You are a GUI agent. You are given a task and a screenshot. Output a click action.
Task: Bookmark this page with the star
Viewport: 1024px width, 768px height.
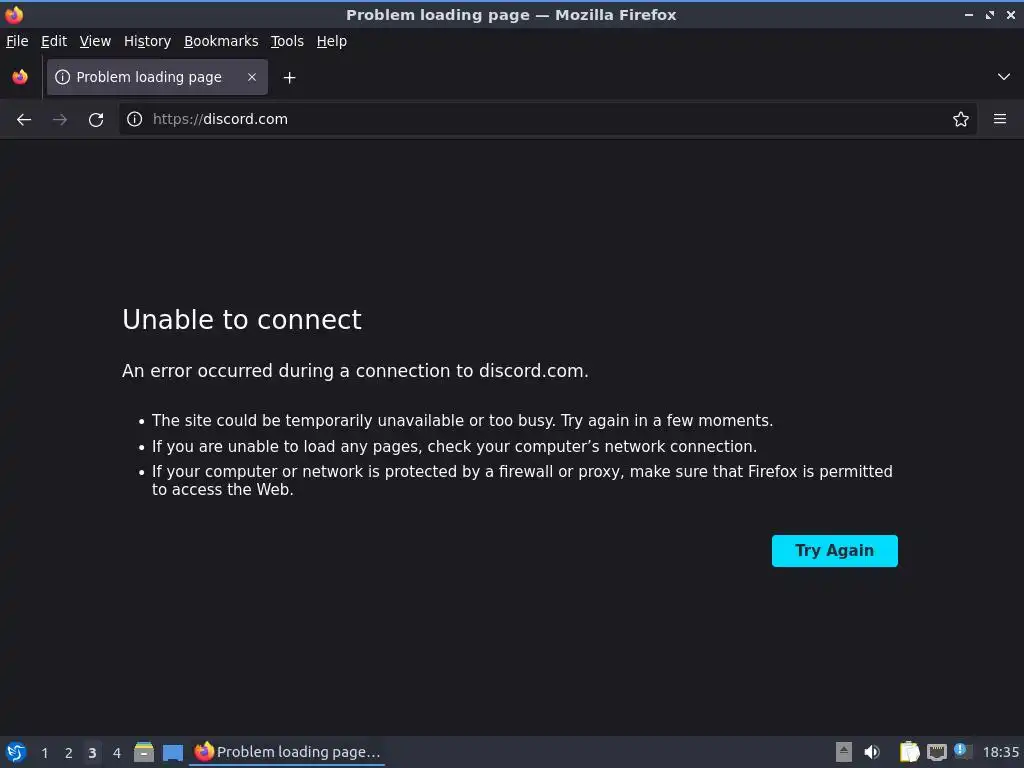(x=961, y=119)
